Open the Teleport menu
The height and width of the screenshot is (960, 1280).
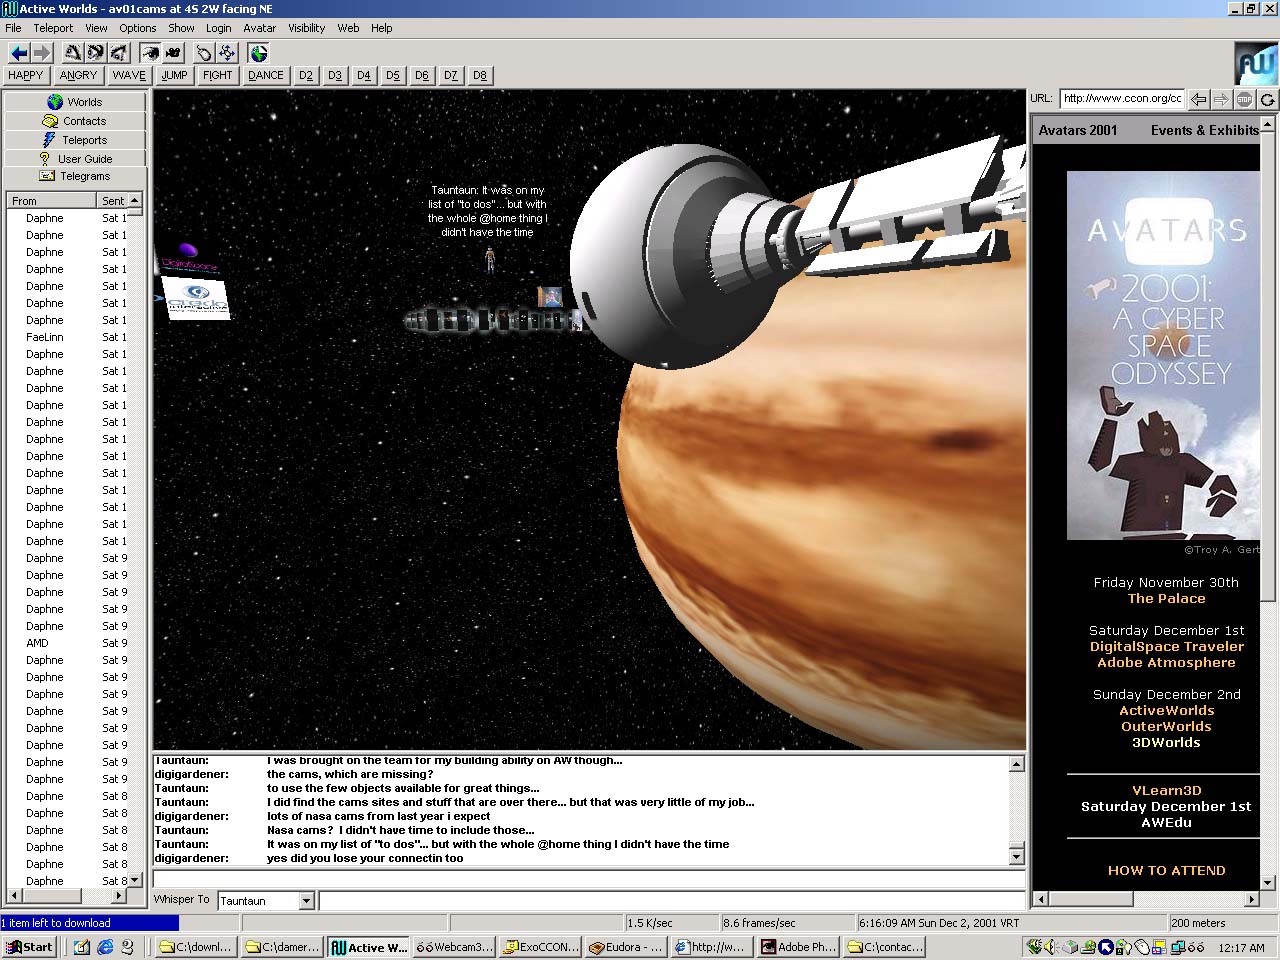pos(53,28)
